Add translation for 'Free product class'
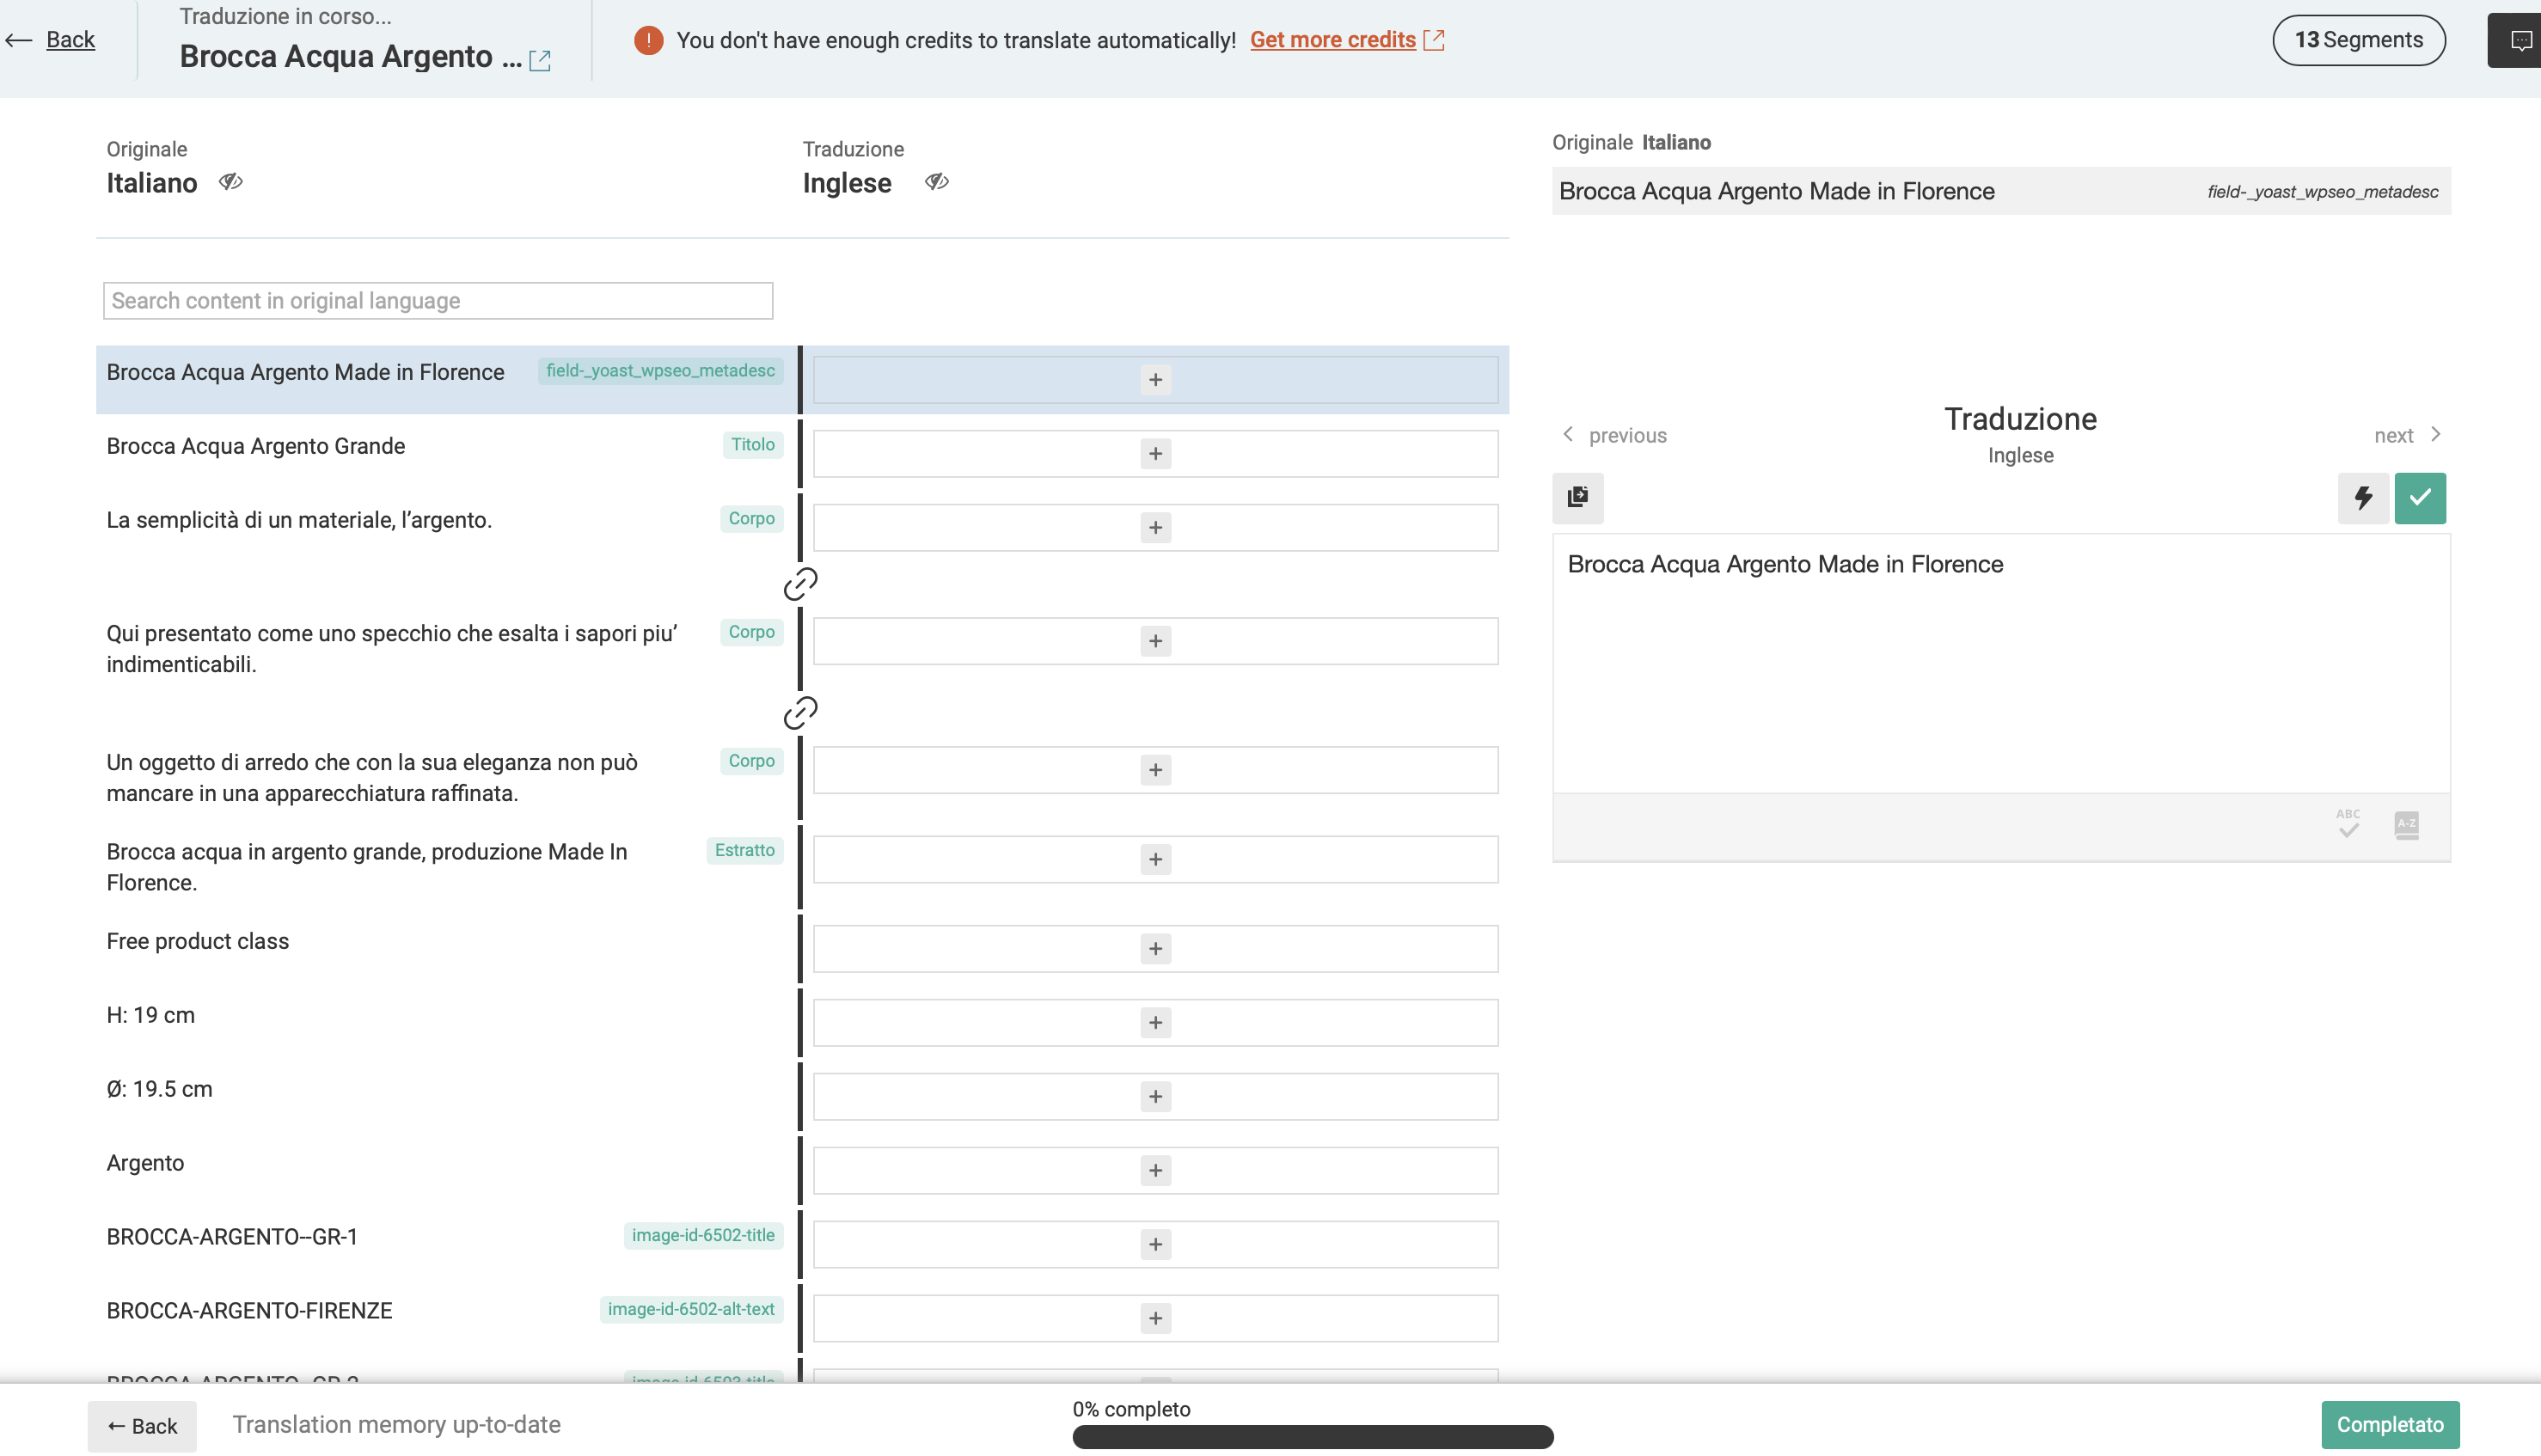Viewport: 2541px width, 1456px height. coord(1155,948)
